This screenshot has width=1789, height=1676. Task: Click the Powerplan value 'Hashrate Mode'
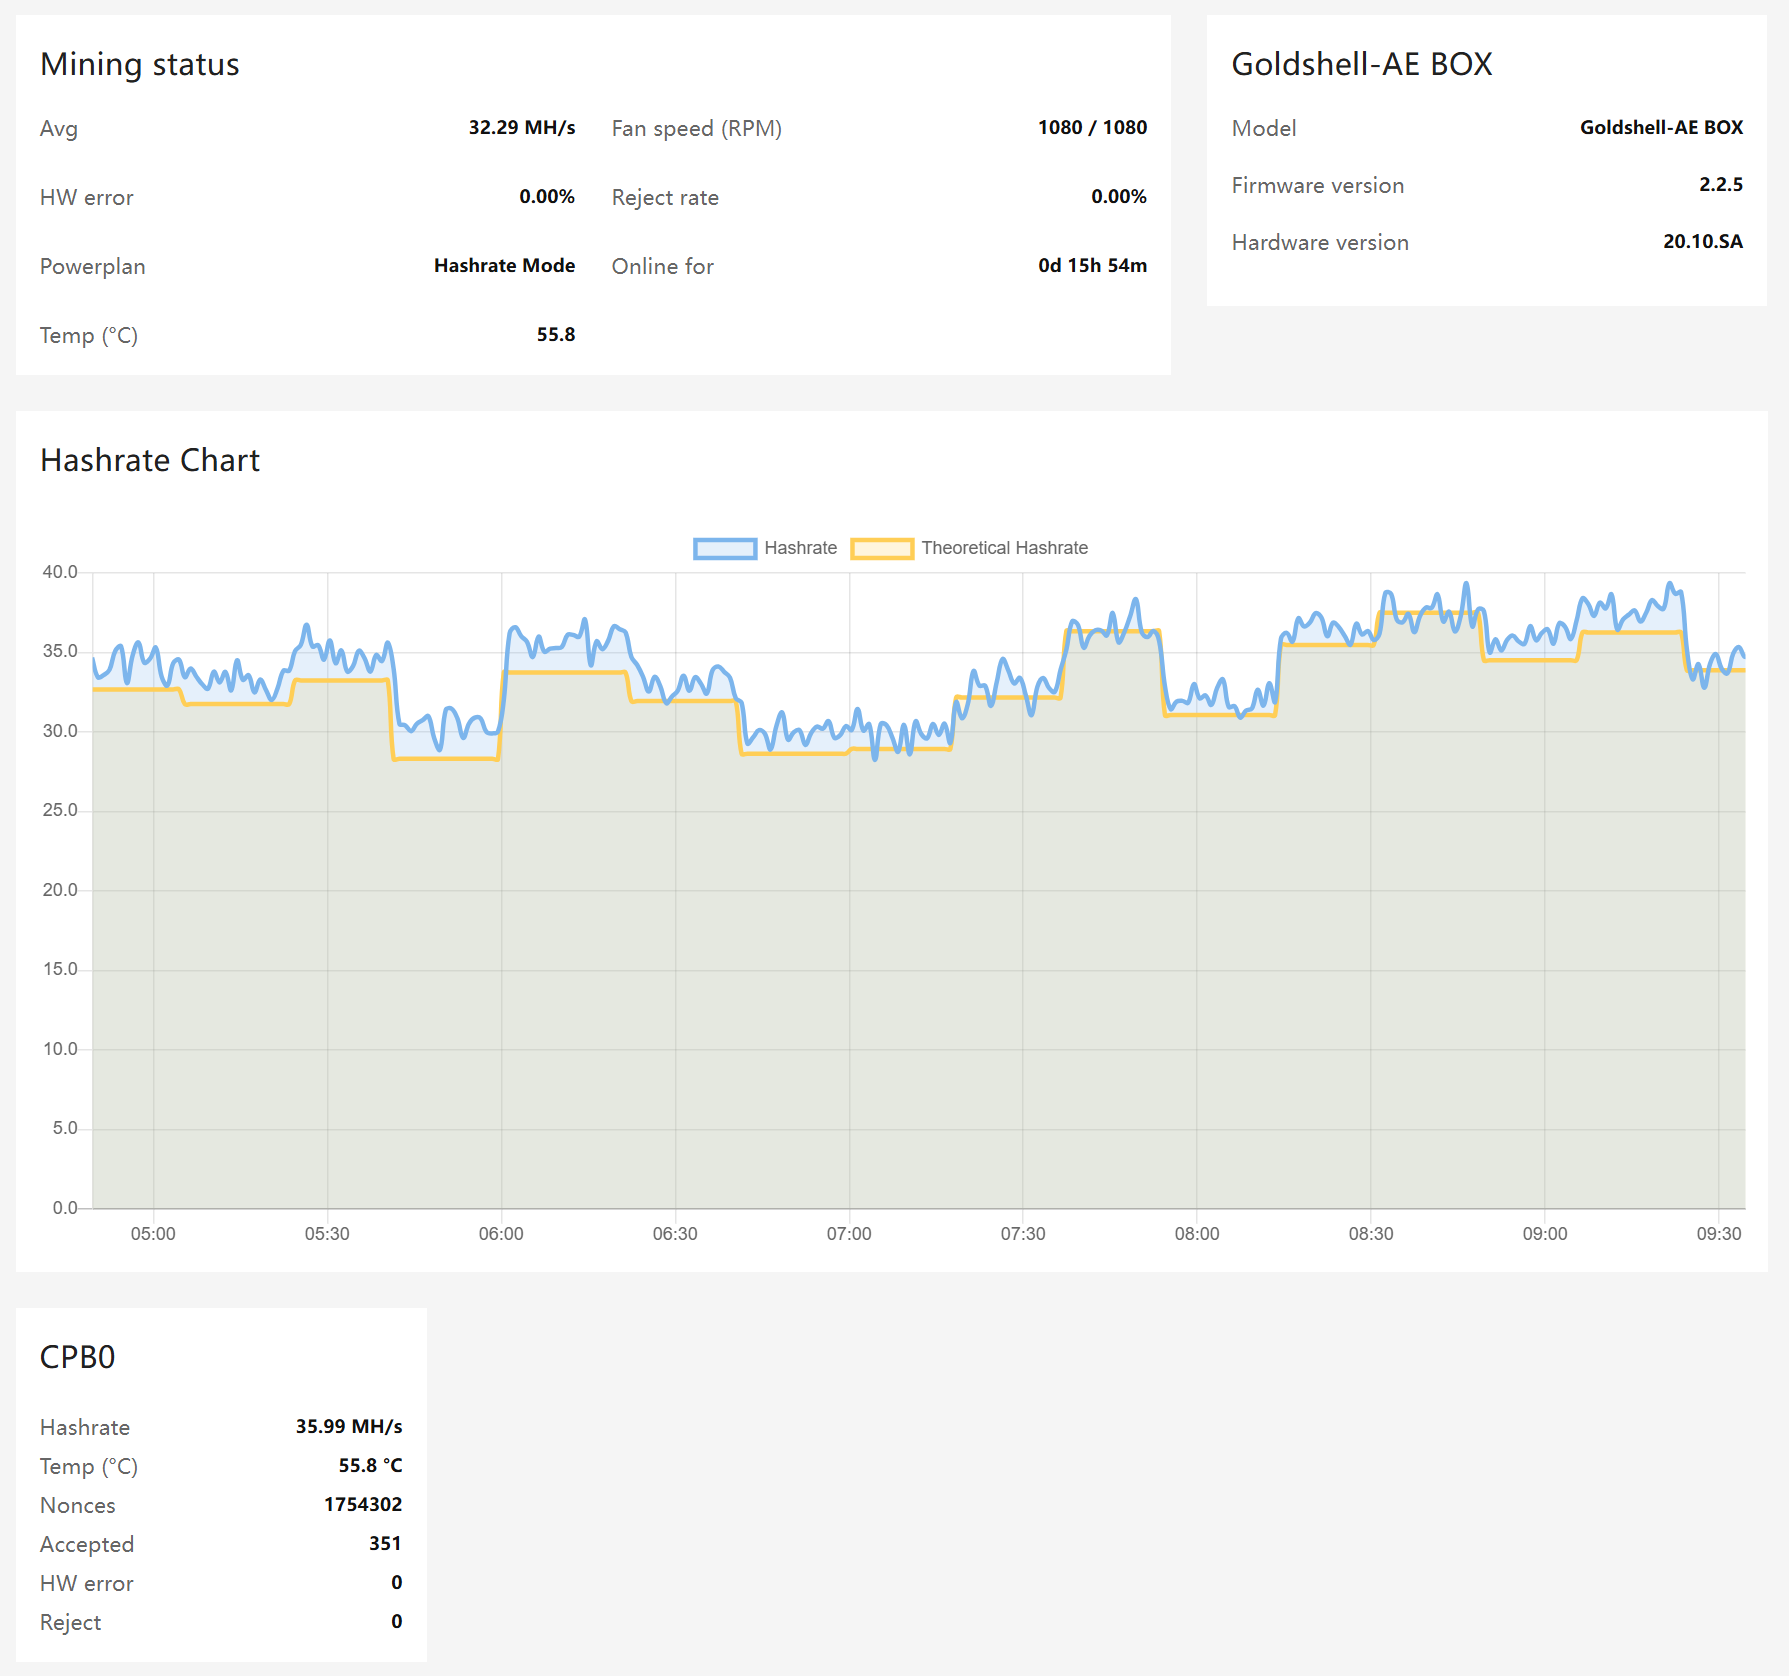[504, 266]
